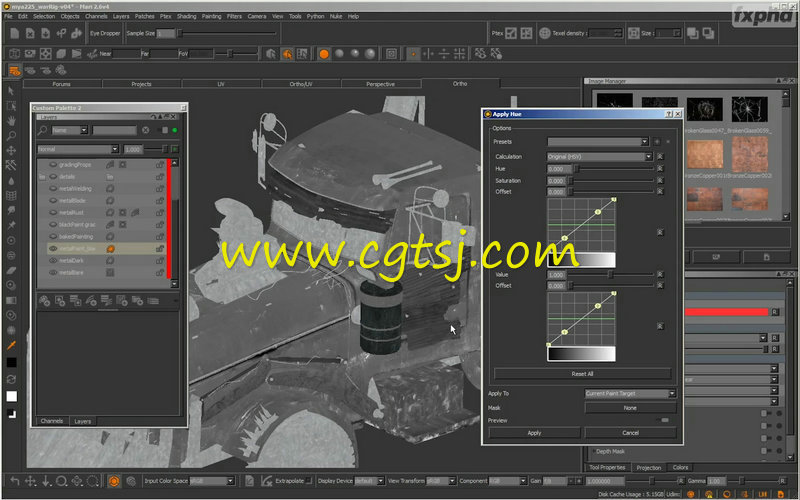Open the Input Color Space dropdown
The height and width of the screenshot is (500, 800).
coord(212,481)
